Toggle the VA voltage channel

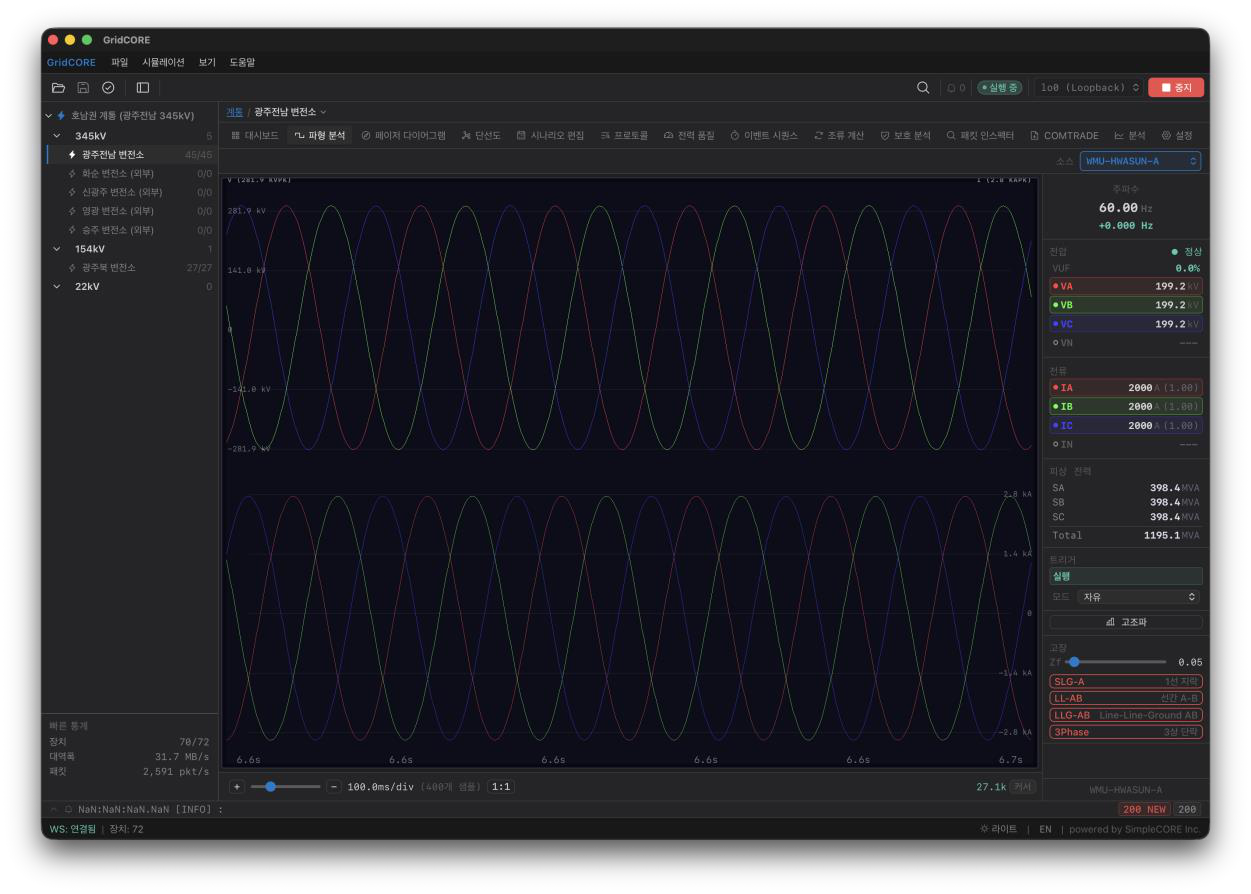click(1126, 286)
